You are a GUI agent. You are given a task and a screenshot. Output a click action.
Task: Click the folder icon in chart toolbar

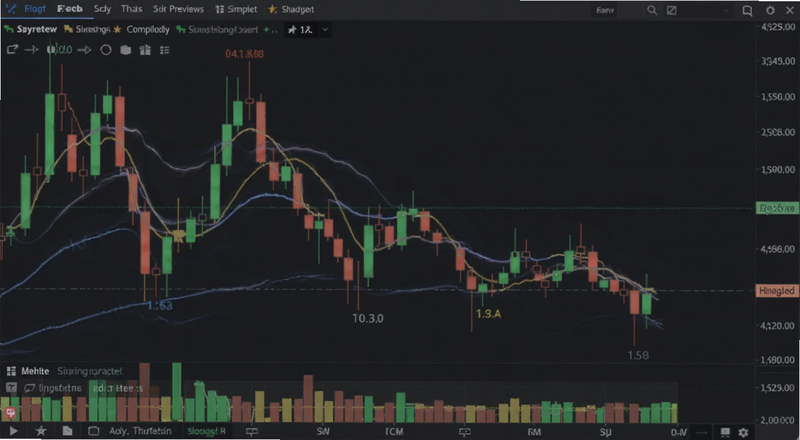pos(126,50)
